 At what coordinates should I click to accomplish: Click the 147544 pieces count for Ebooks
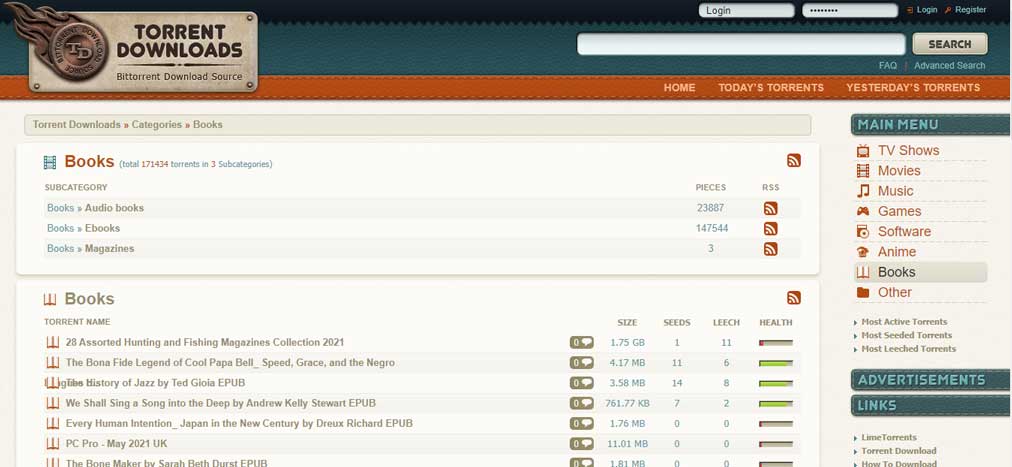(712, 228)
